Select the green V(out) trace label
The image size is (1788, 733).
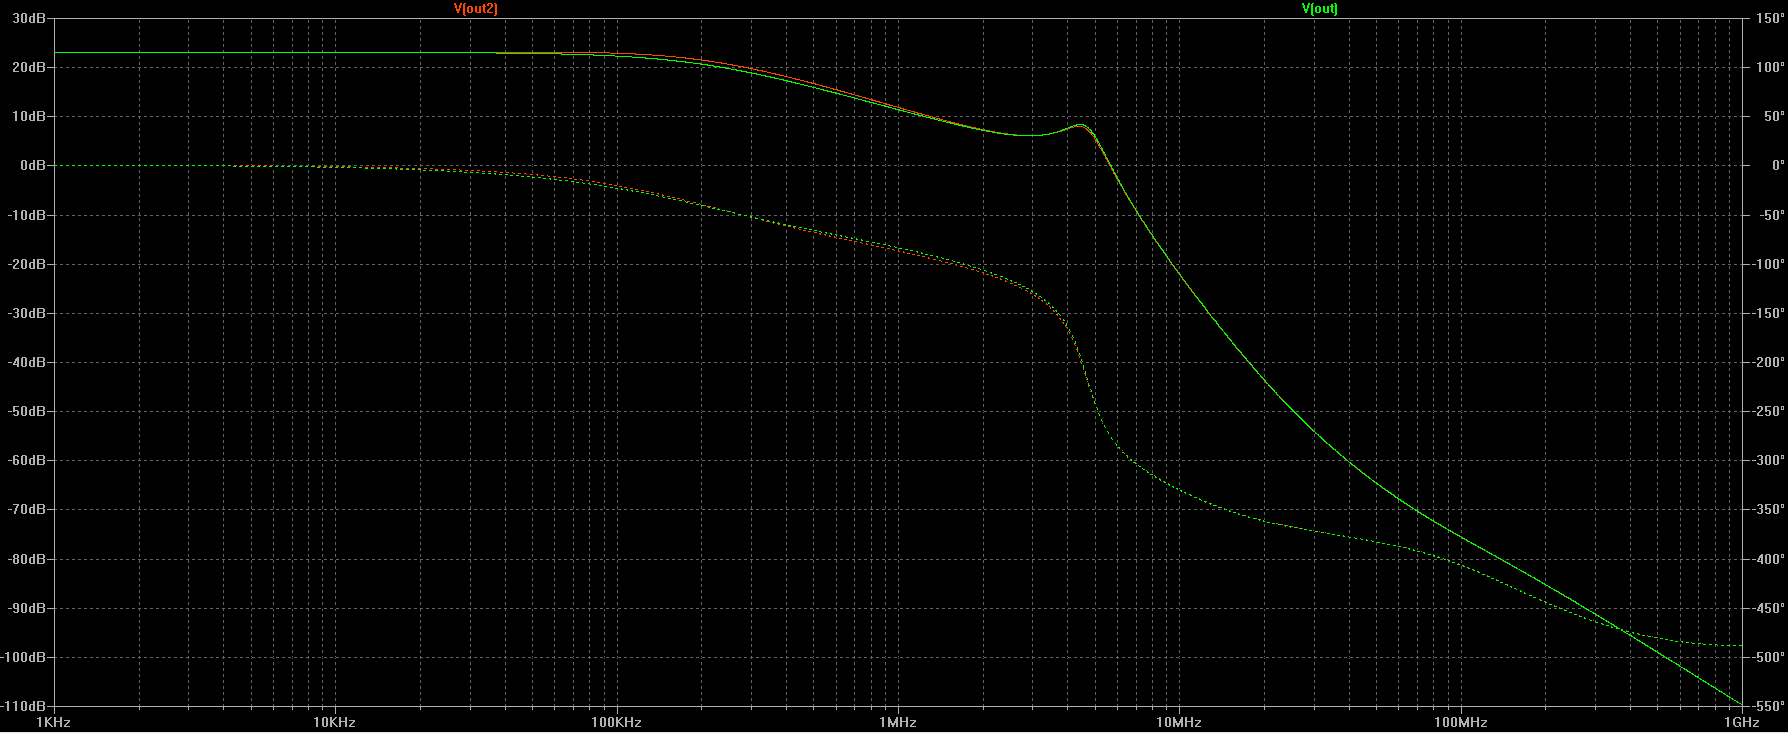[x=1319, y=9]
